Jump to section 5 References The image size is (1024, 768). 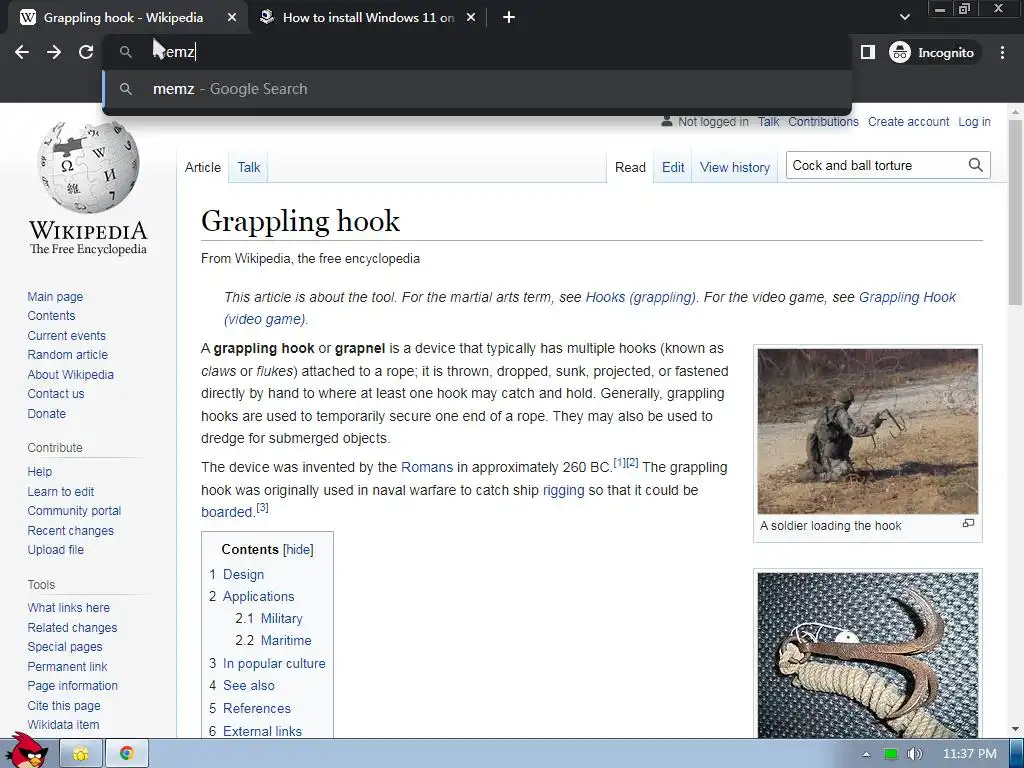[257, 708]
